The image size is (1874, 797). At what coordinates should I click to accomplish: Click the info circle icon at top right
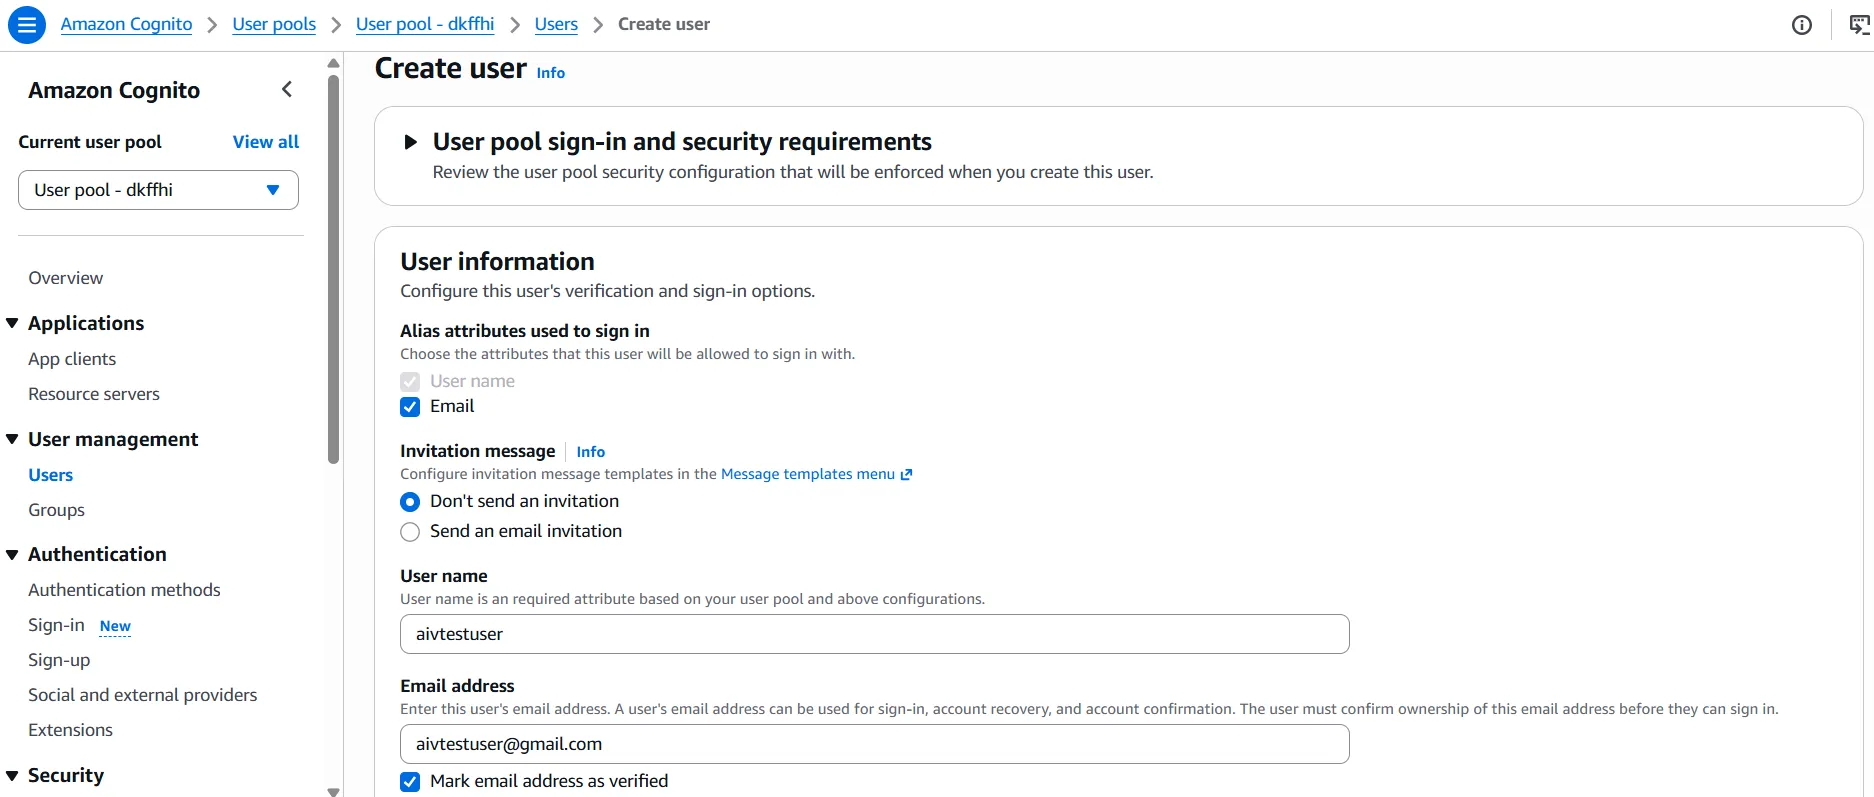[x=1802, y=25]
